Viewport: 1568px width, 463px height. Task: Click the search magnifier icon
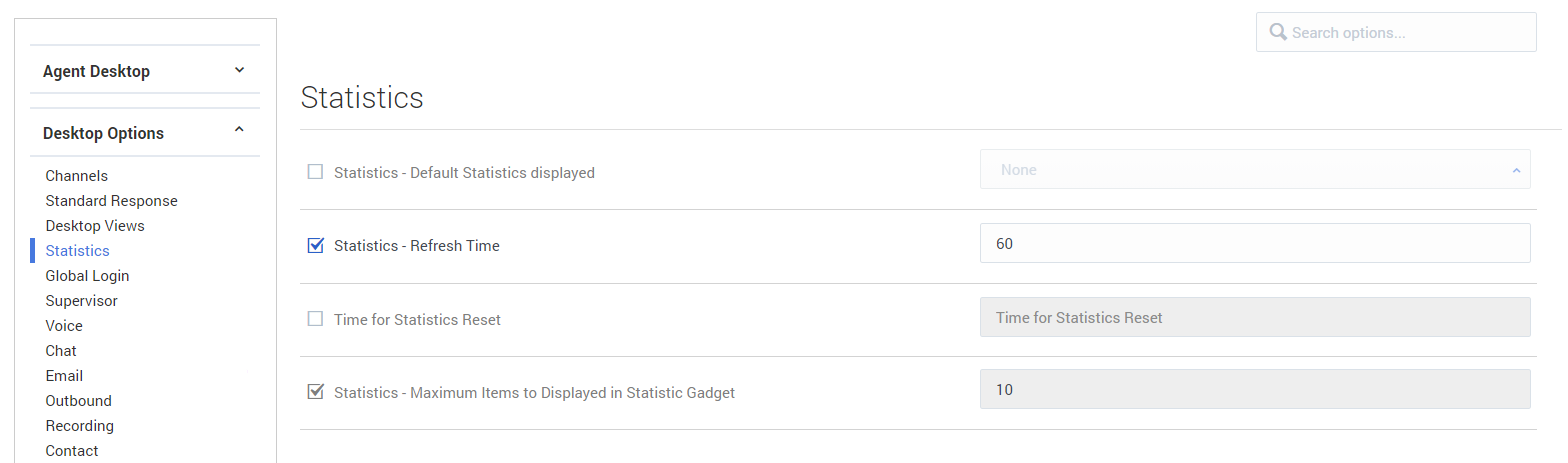tap(1277, 32)
